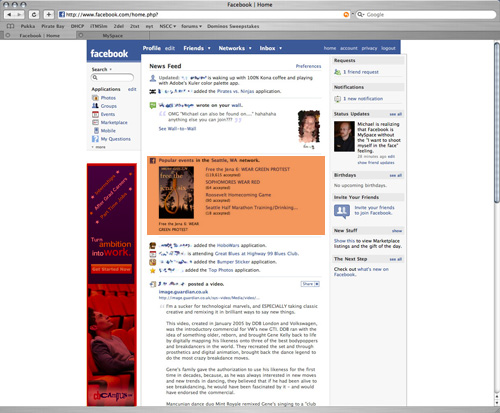Click the new notification icon
The width and height of the screenshot is (500, 413).
point(337,99)
